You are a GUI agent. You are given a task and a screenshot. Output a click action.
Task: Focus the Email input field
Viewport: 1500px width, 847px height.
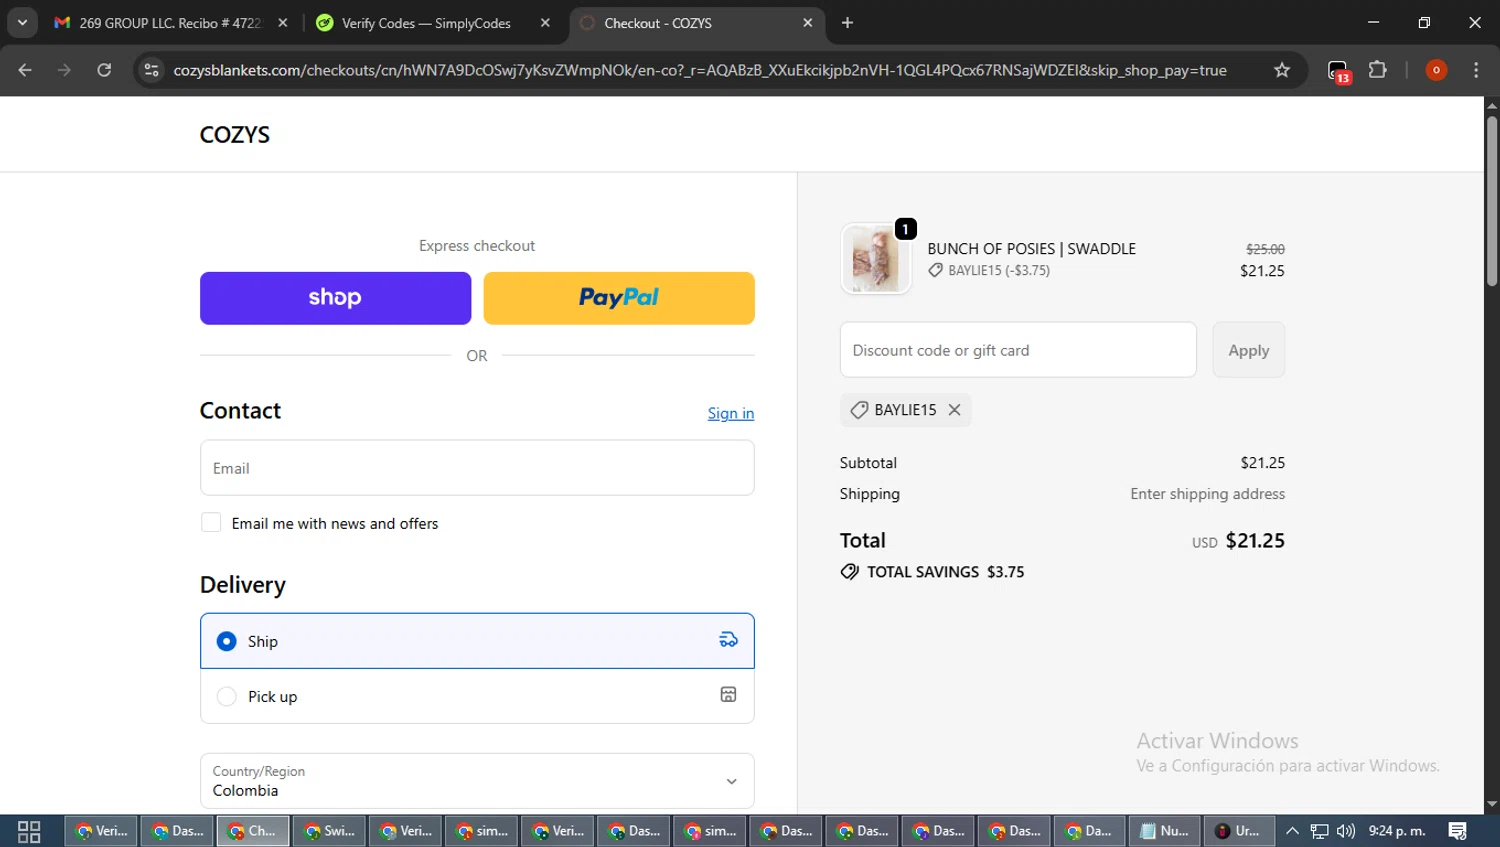coord(477,468)
